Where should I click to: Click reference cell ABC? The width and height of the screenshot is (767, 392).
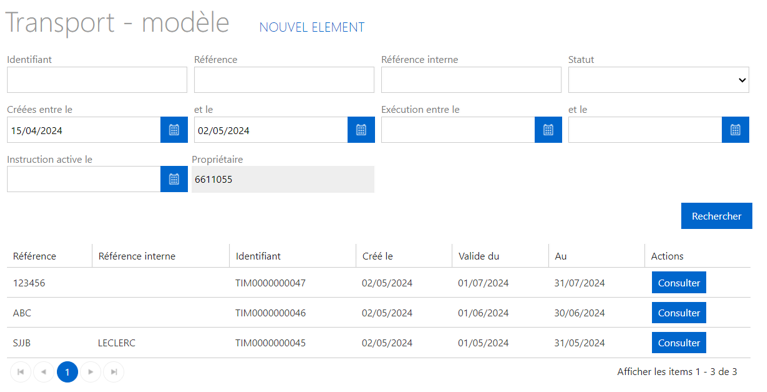[x=22, y=313]
